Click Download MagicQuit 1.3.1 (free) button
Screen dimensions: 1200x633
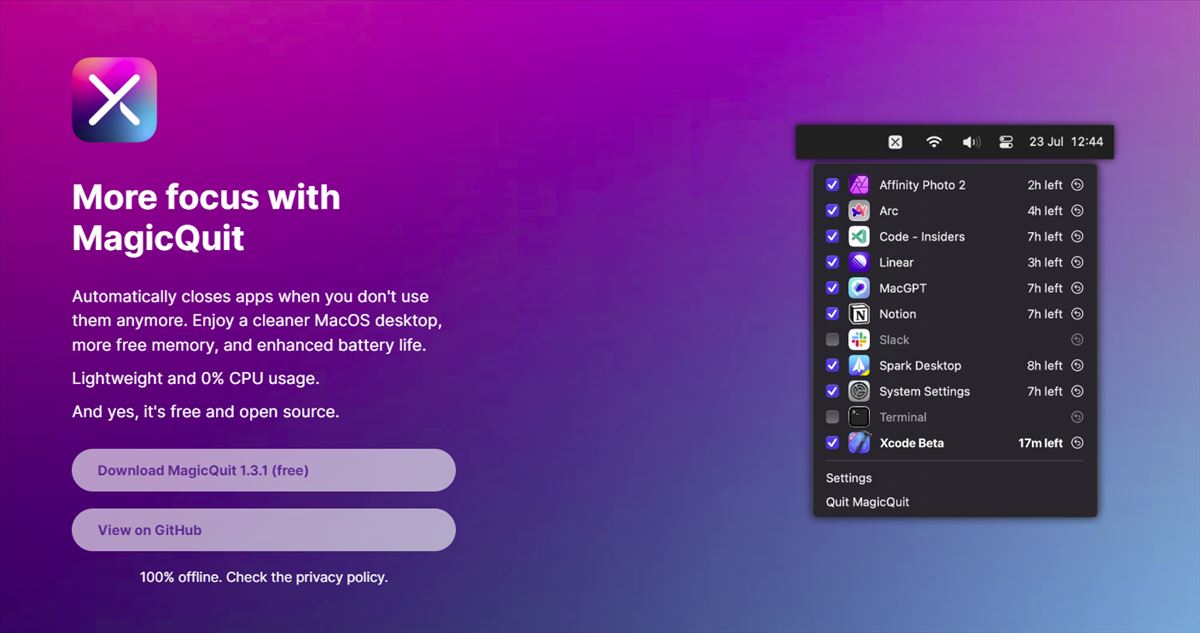click(264, 470)
